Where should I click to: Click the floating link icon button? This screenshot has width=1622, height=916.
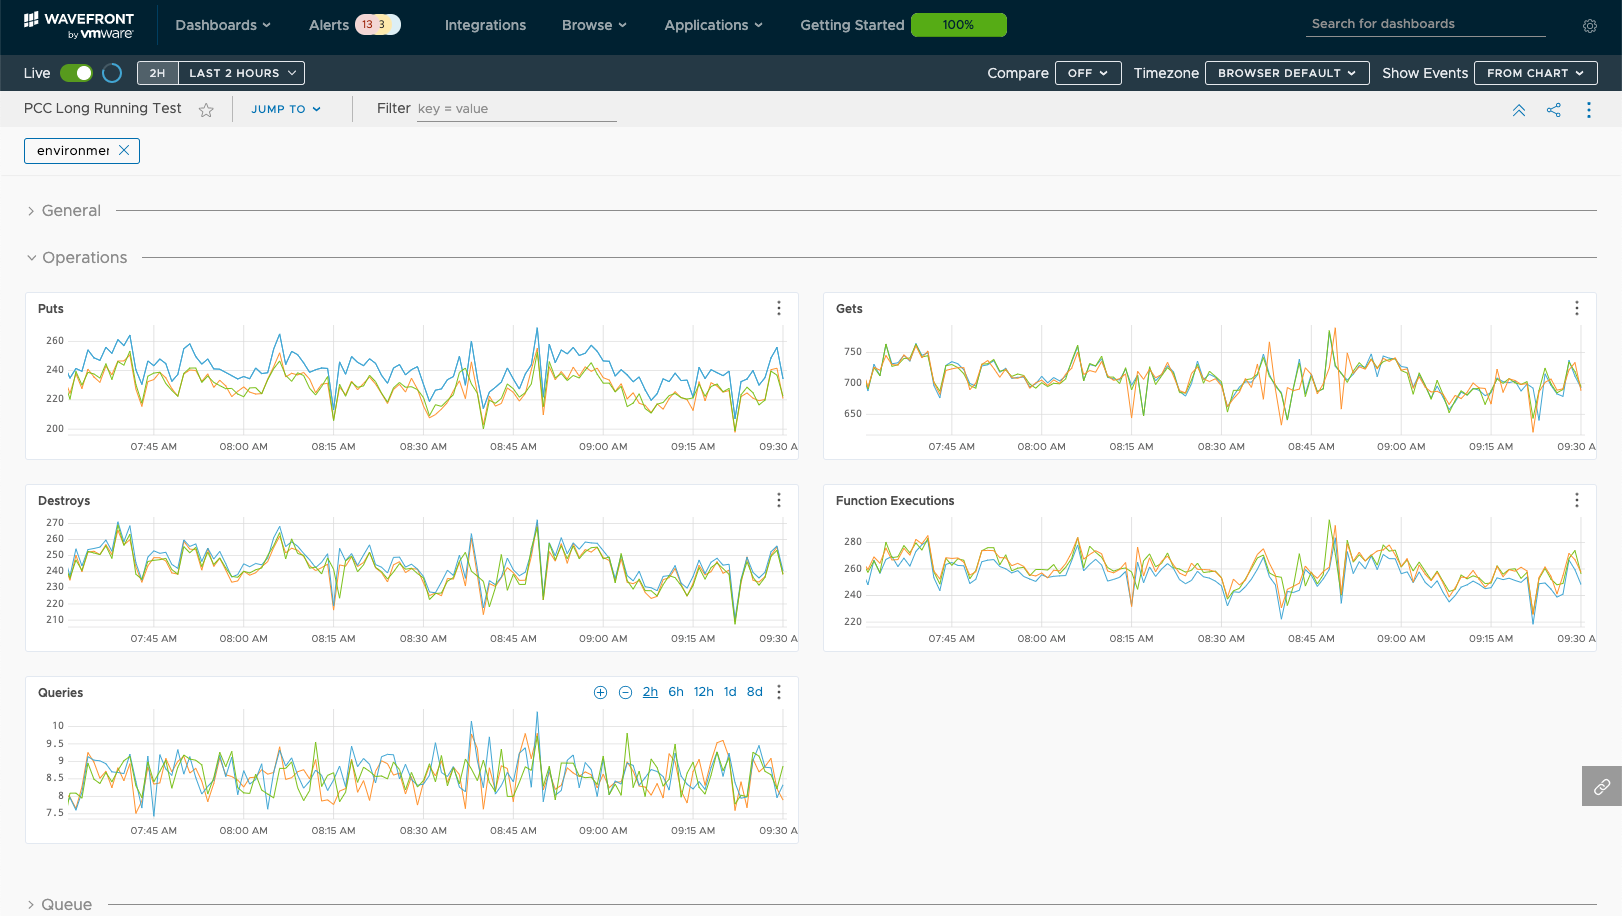tap(1601, 786)
